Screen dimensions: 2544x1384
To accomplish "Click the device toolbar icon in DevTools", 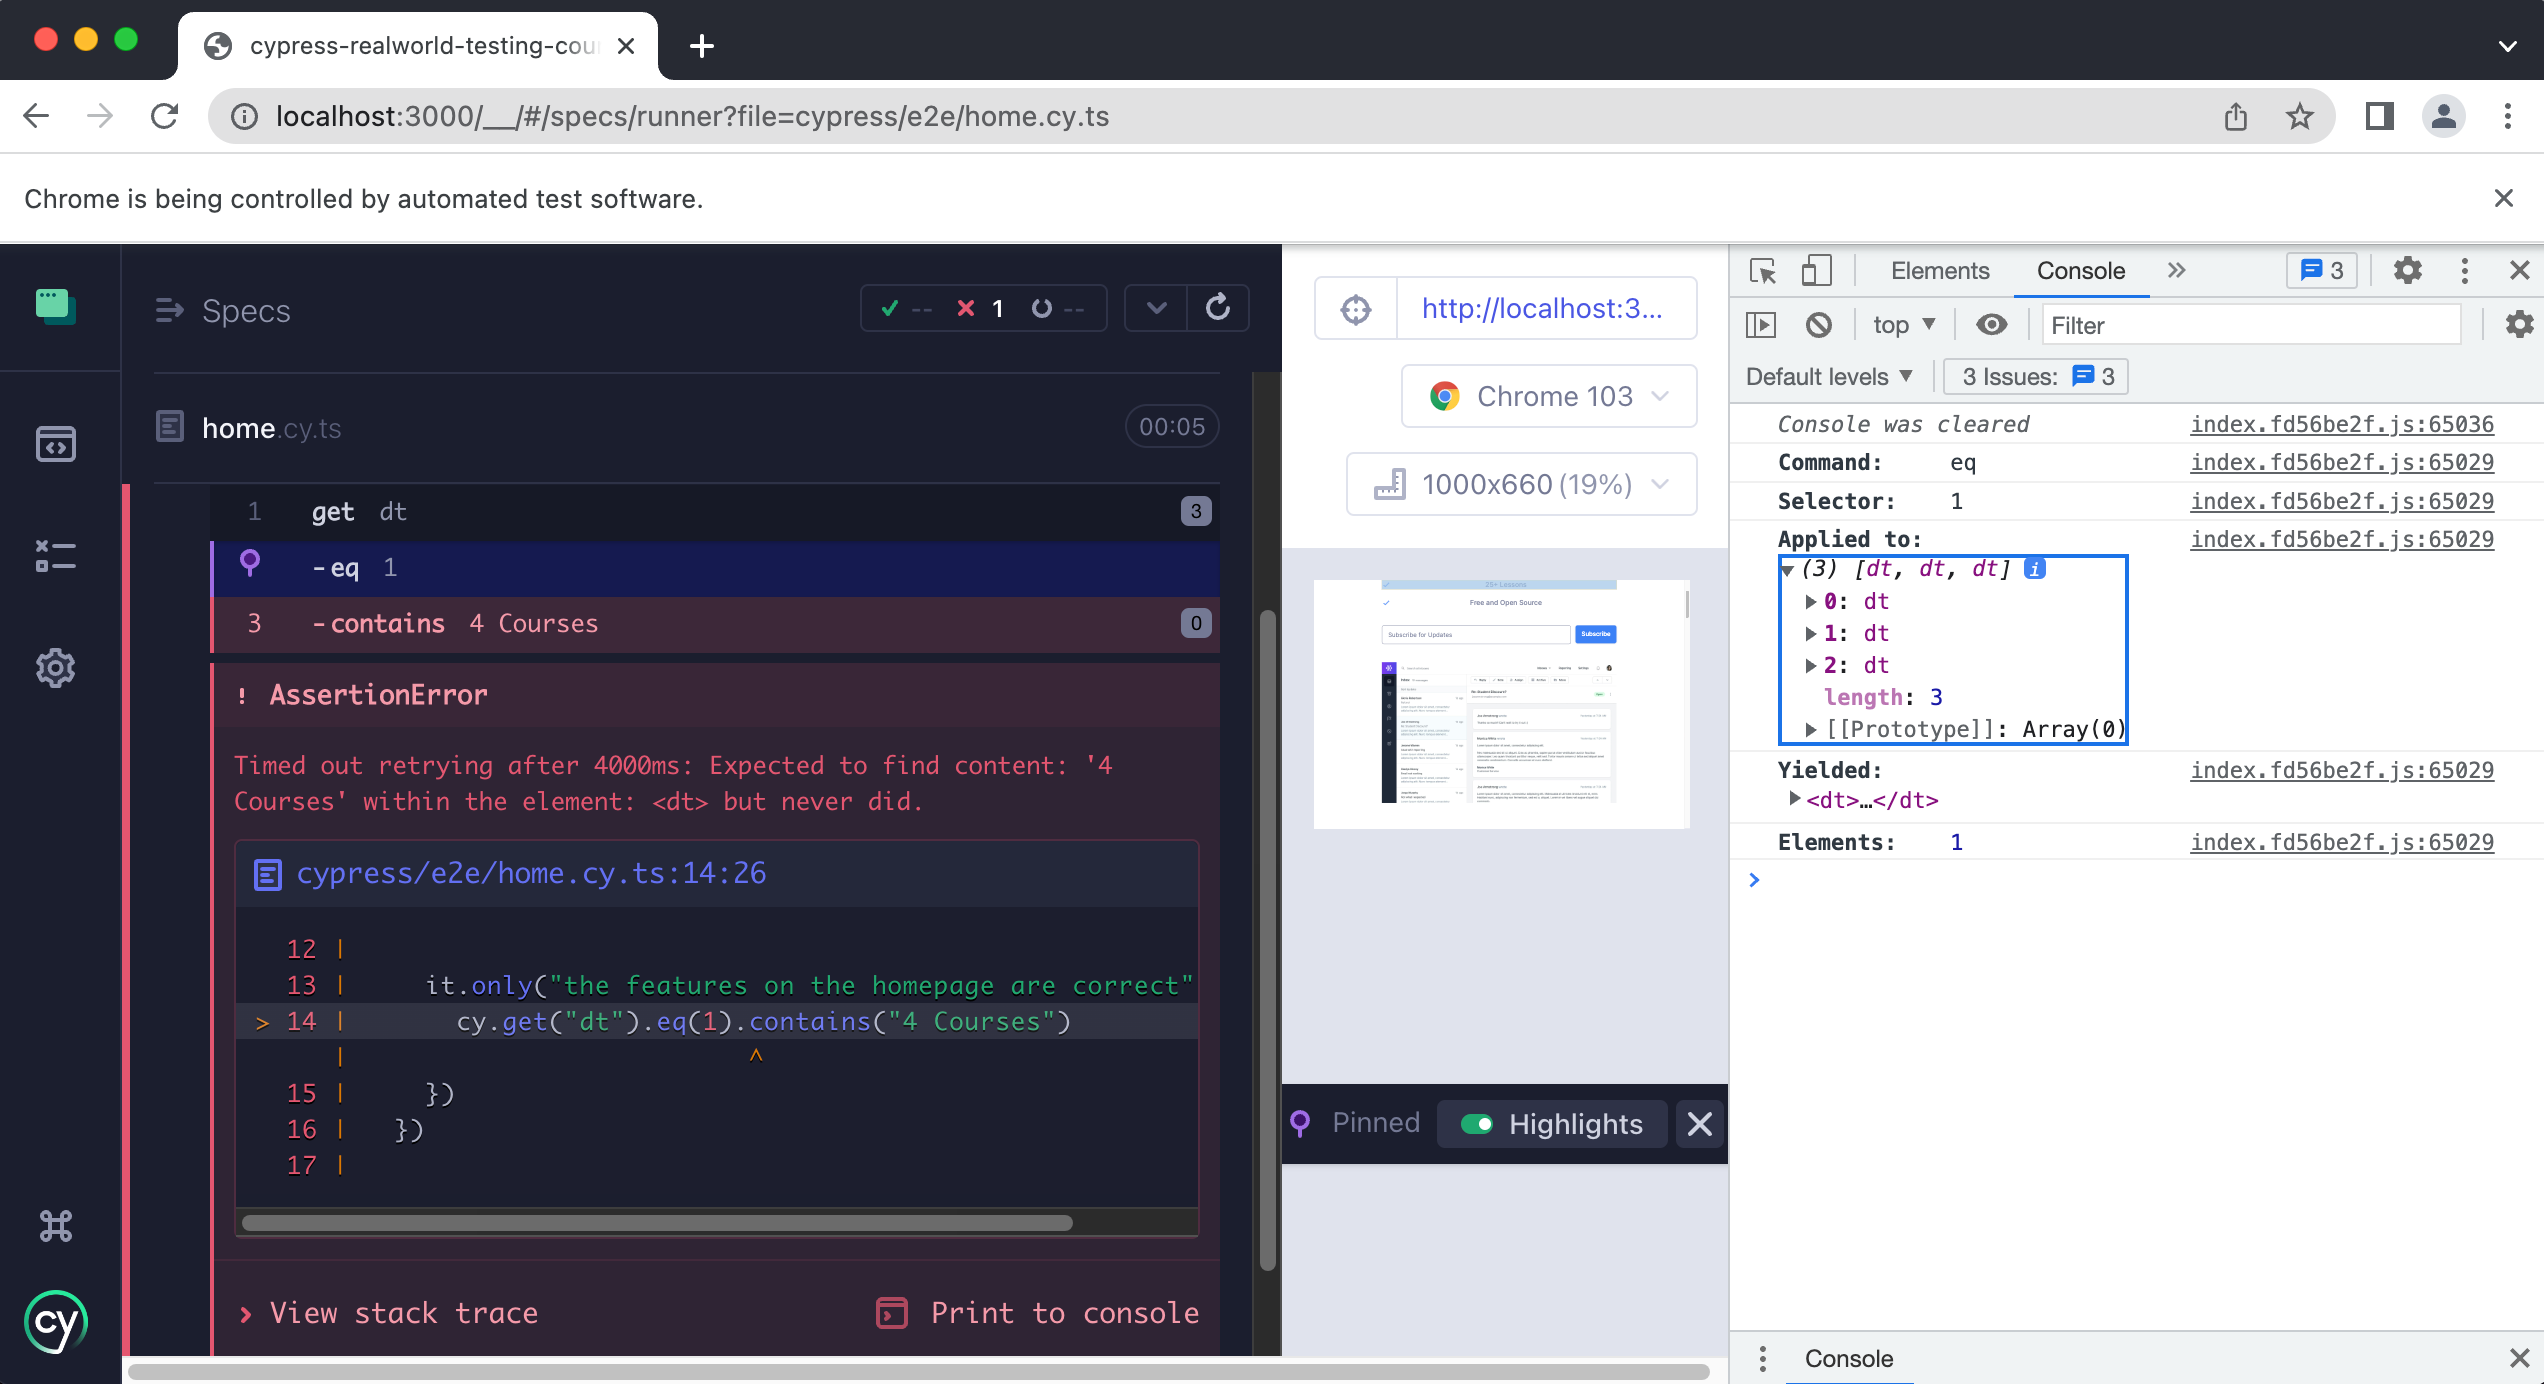I will pyautogui.click(x=1813, y=269).
